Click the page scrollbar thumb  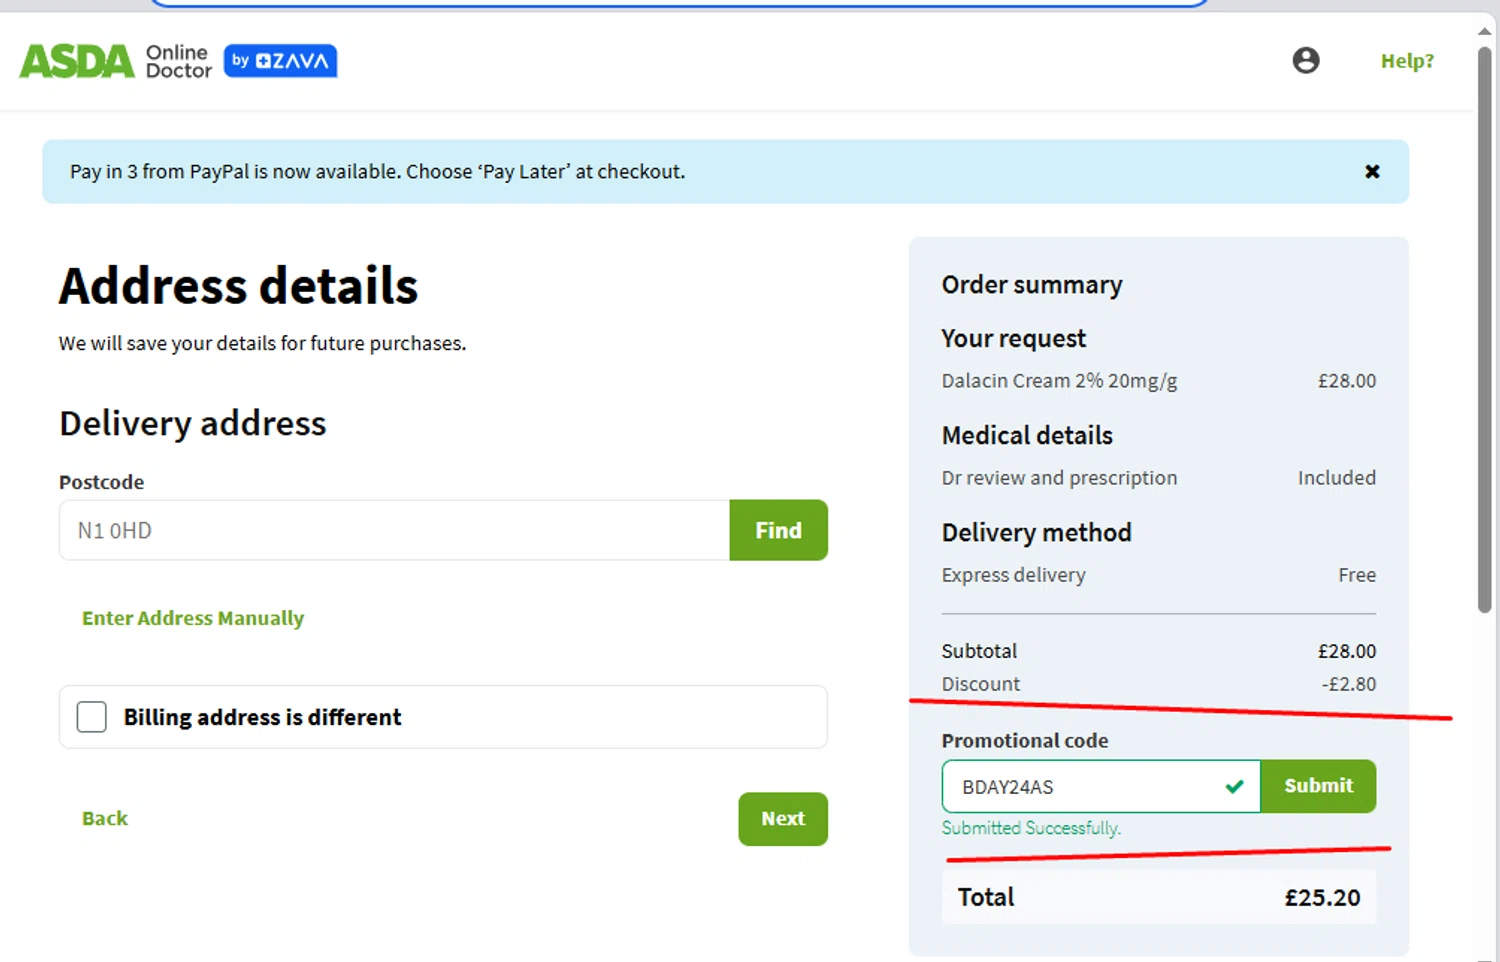click(x=1485, y=330)
